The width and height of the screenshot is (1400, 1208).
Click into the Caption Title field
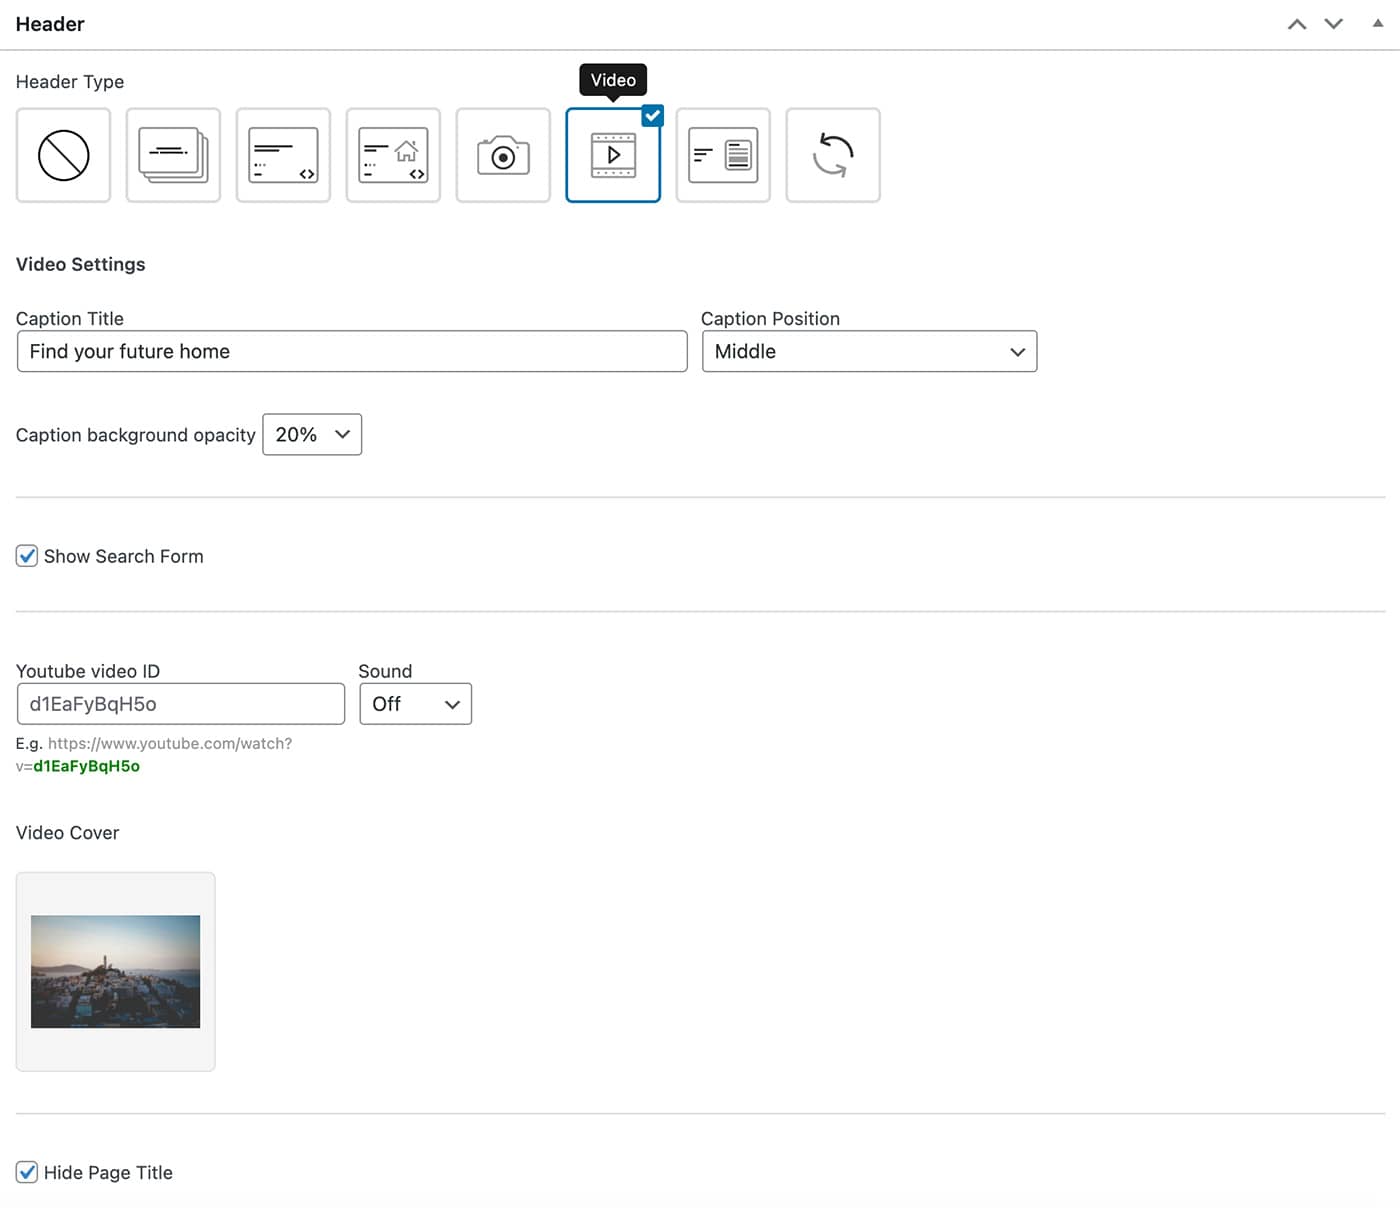pyautogui.click(x=352, y=352)
